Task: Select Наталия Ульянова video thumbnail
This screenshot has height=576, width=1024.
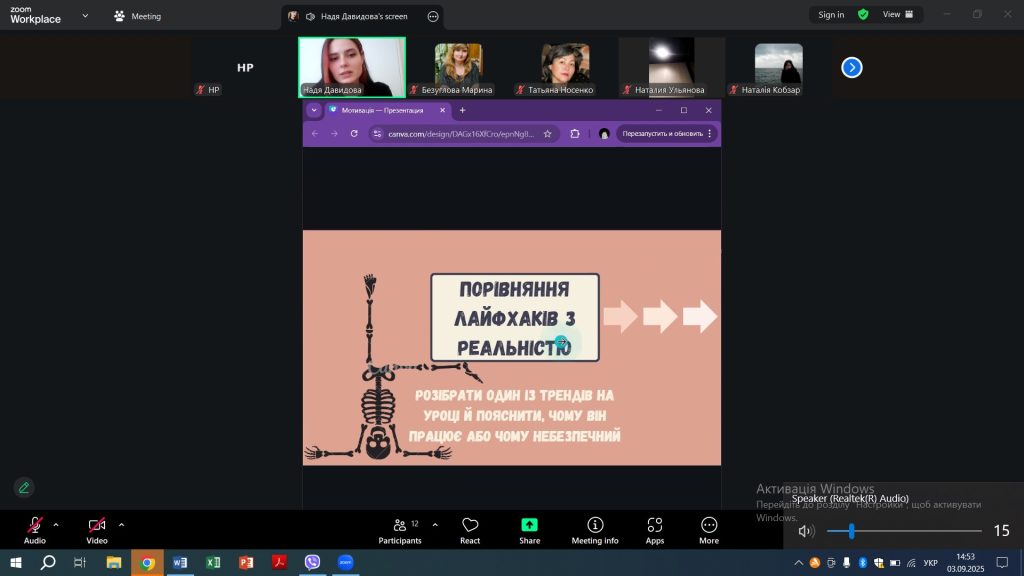Action: pyautogui.click(x=671, y=67)
